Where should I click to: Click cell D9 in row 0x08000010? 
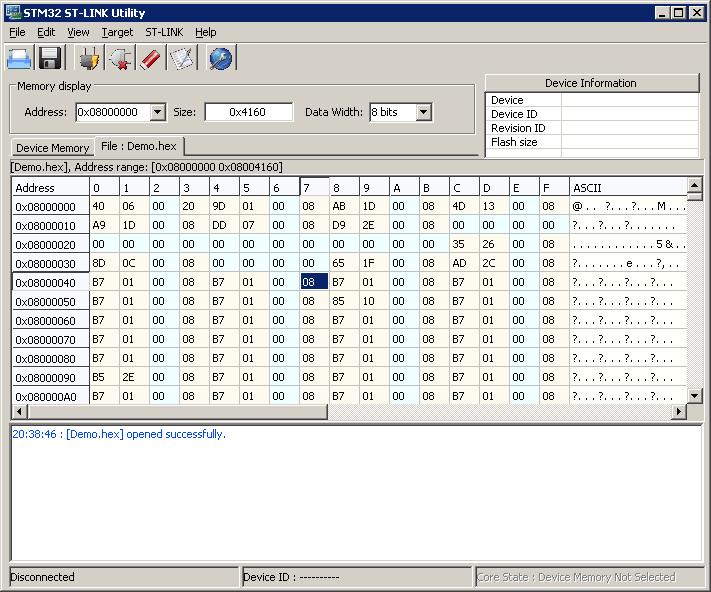[344, 225]
